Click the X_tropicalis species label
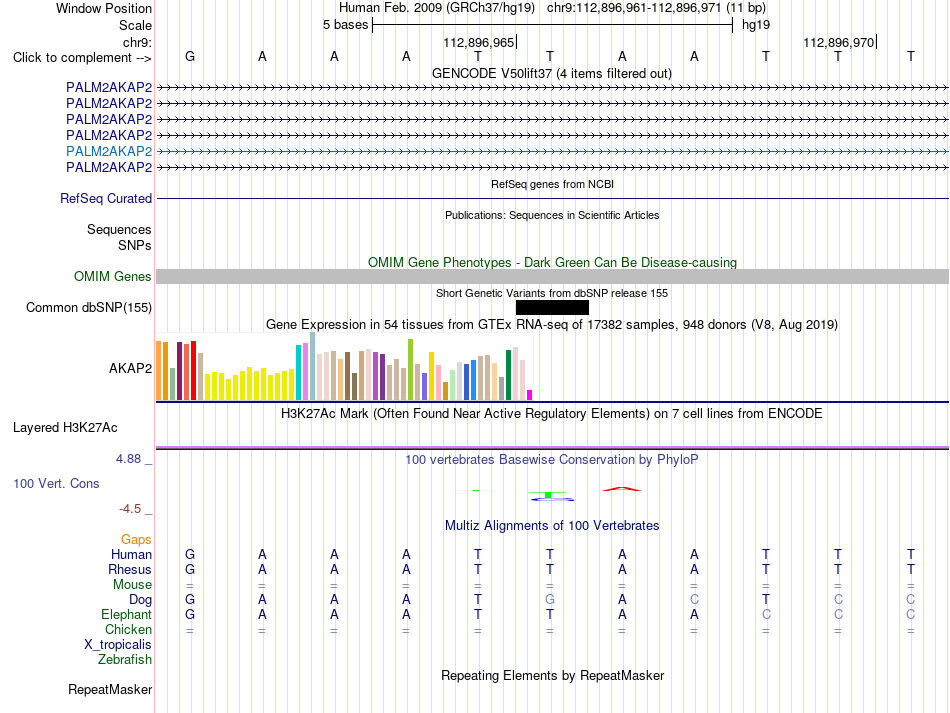Viewport: 950px width, 713px height. click(x=118, y=645)
